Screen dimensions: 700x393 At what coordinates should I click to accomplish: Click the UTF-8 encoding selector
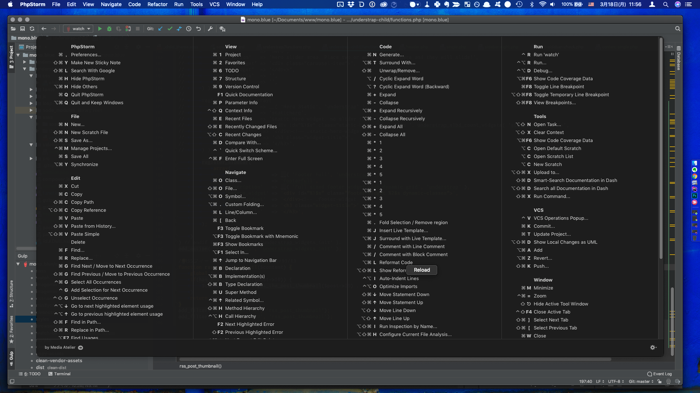(616, 381)
